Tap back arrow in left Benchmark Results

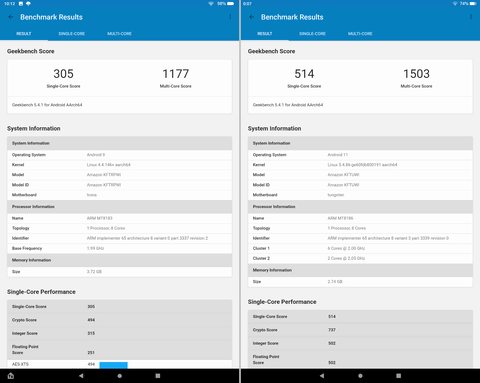(x=11, y=17)
